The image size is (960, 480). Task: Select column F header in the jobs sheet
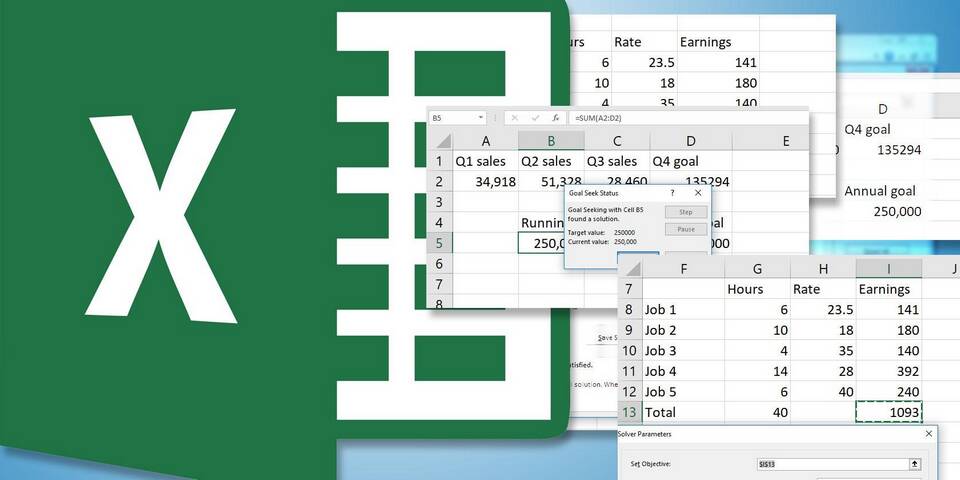tap(683, 268)
